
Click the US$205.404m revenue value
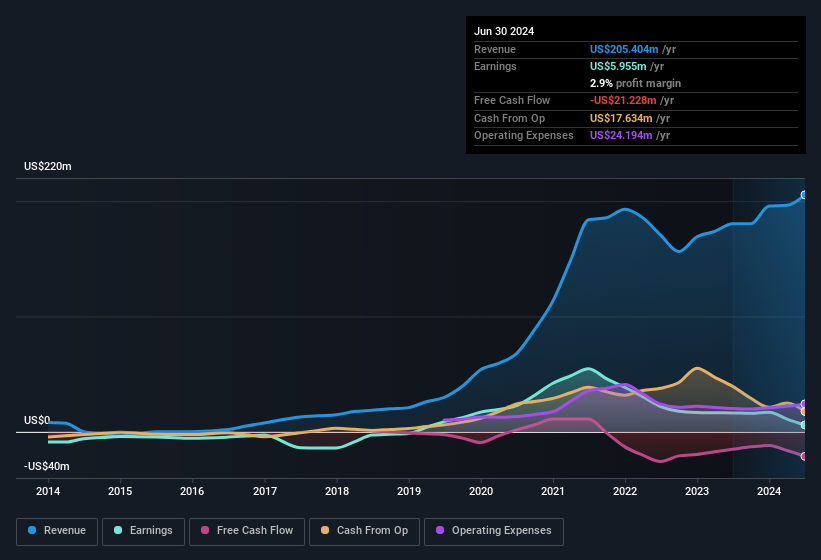(x=624, y=49)
